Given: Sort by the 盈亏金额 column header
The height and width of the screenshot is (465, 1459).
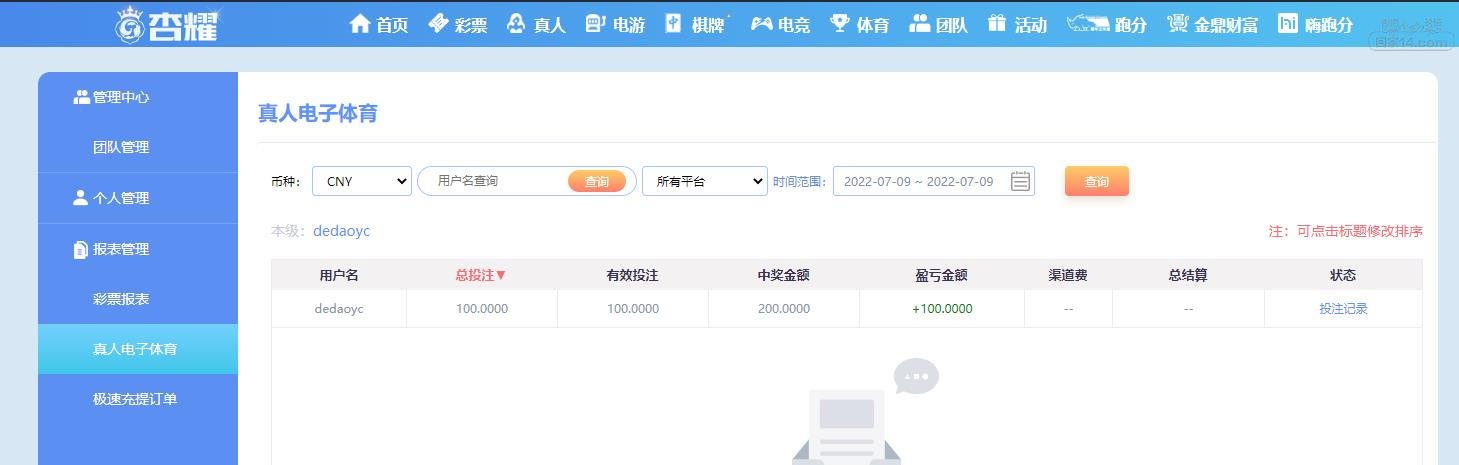Looking at the screenshot, I should point(941,275).
